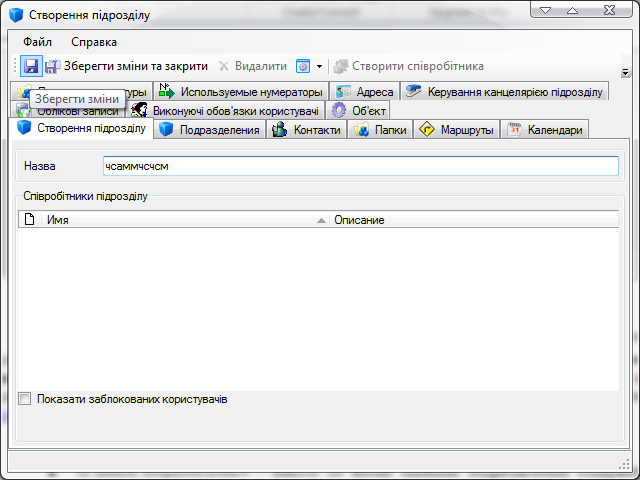
Task: Click Створити співробітника button
Action: pyautogui.click(x=408, y=66)
